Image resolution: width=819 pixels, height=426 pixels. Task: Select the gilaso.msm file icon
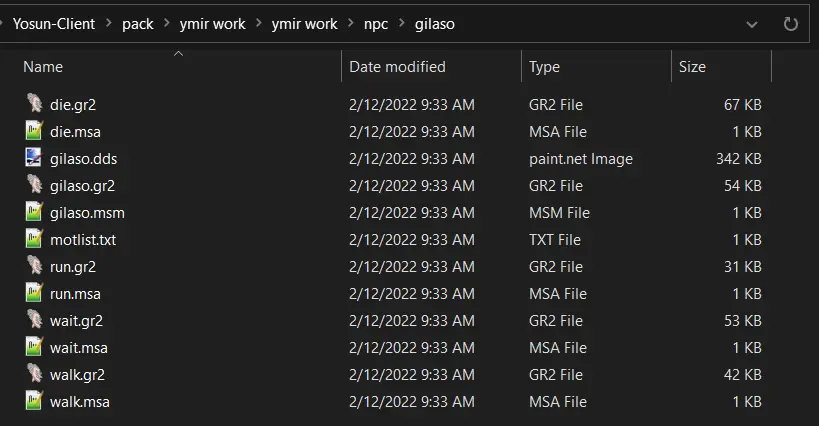point(34,212)
